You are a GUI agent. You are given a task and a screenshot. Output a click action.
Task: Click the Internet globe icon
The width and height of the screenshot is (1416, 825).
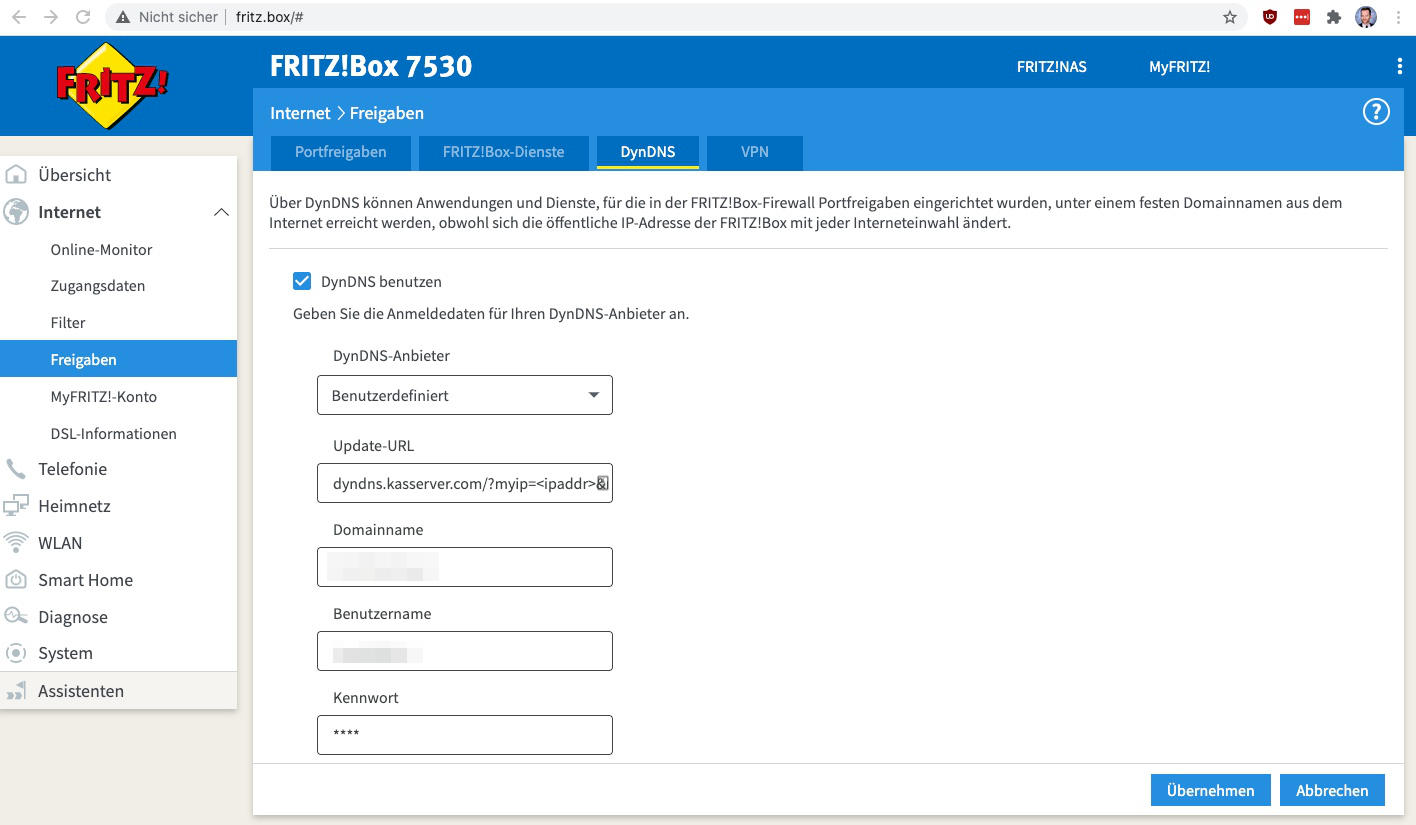[16, 212]
